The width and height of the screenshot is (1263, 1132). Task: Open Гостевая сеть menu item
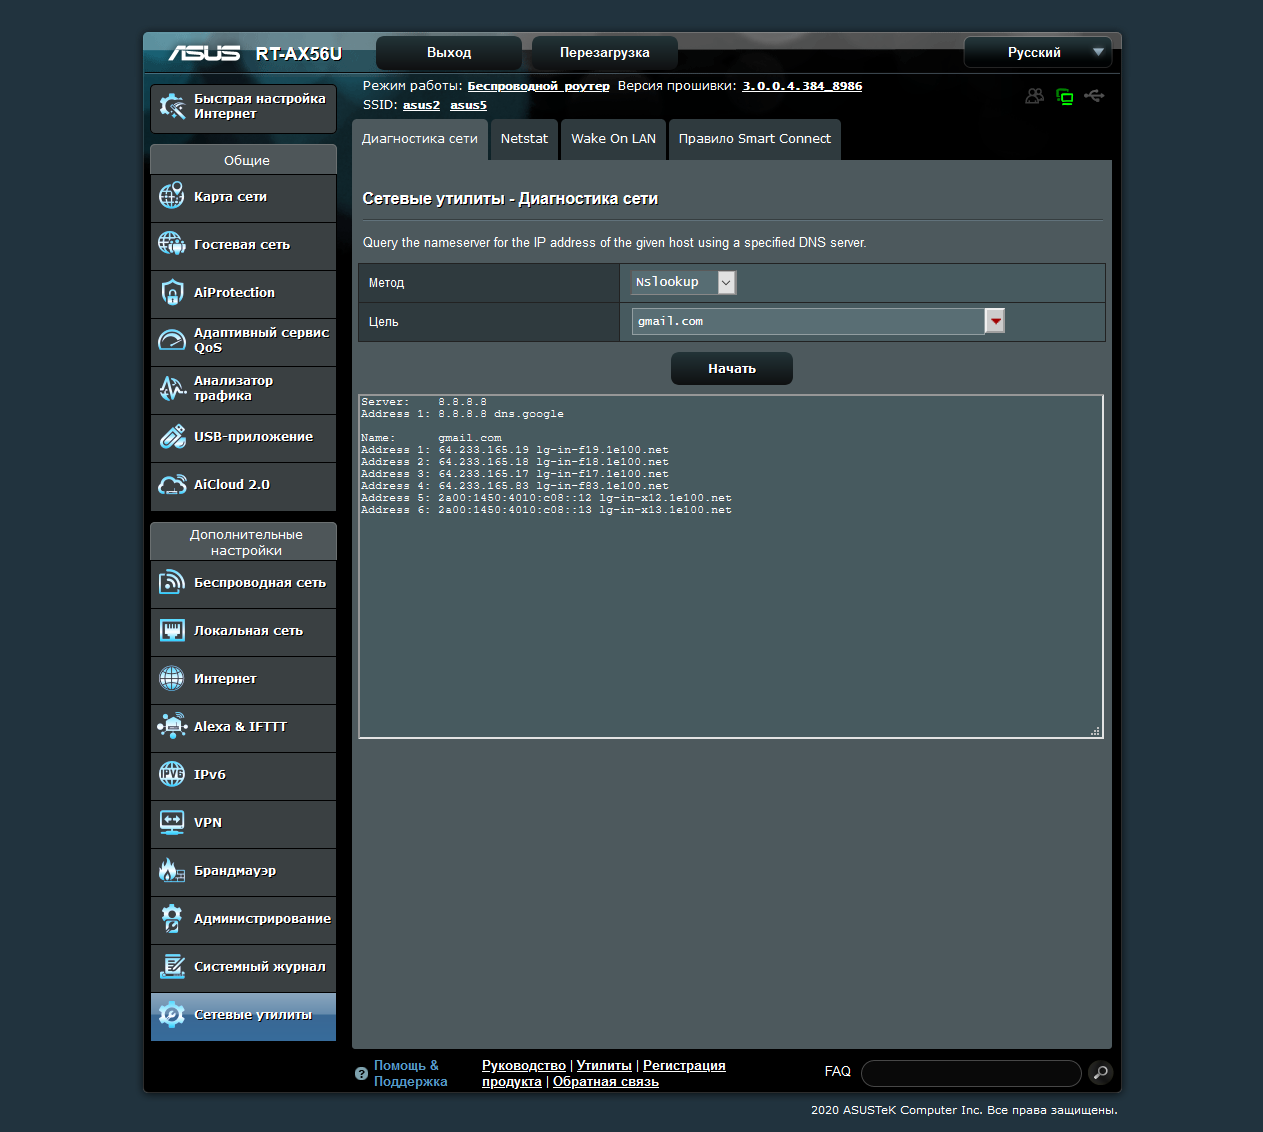click(x=243, y=245)
